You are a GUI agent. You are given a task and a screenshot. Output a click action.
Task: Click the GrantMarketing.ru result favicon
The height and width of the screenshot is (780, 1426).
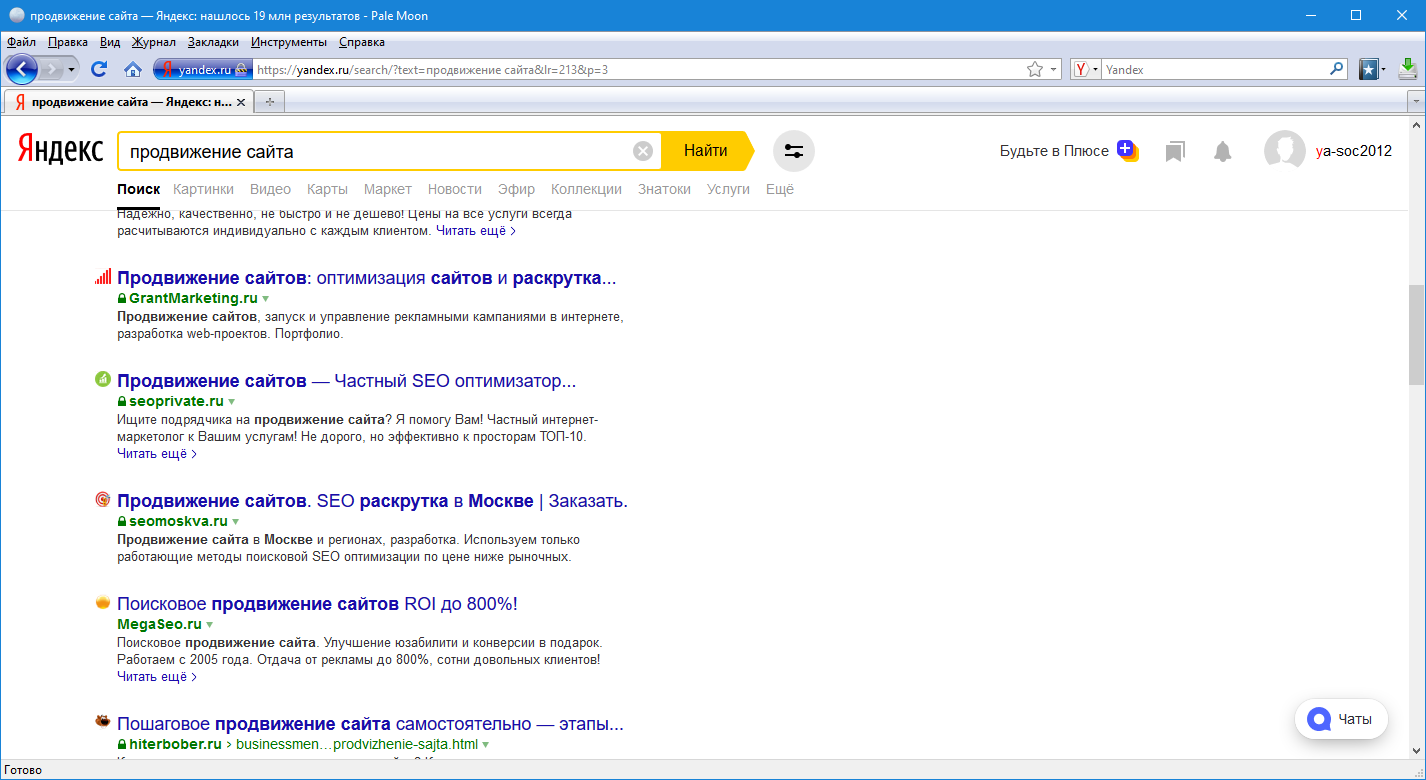click(102, 277)
